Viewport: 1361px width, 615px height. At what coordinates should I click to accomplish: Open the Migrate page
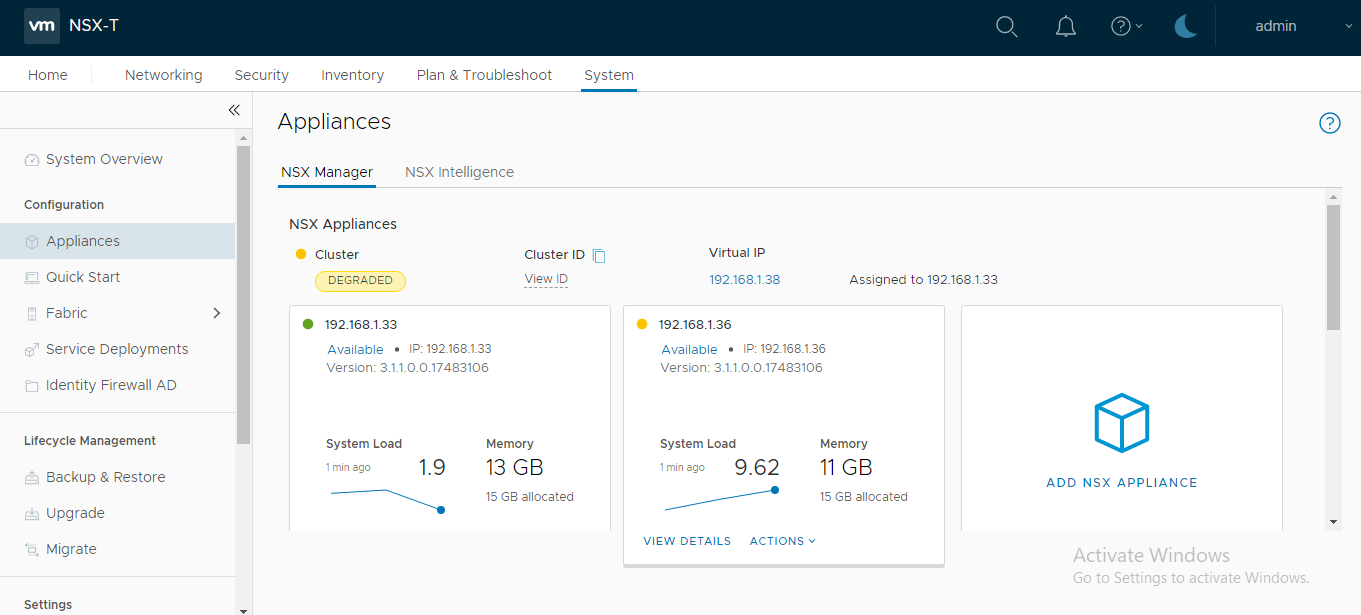coord(71,549)
